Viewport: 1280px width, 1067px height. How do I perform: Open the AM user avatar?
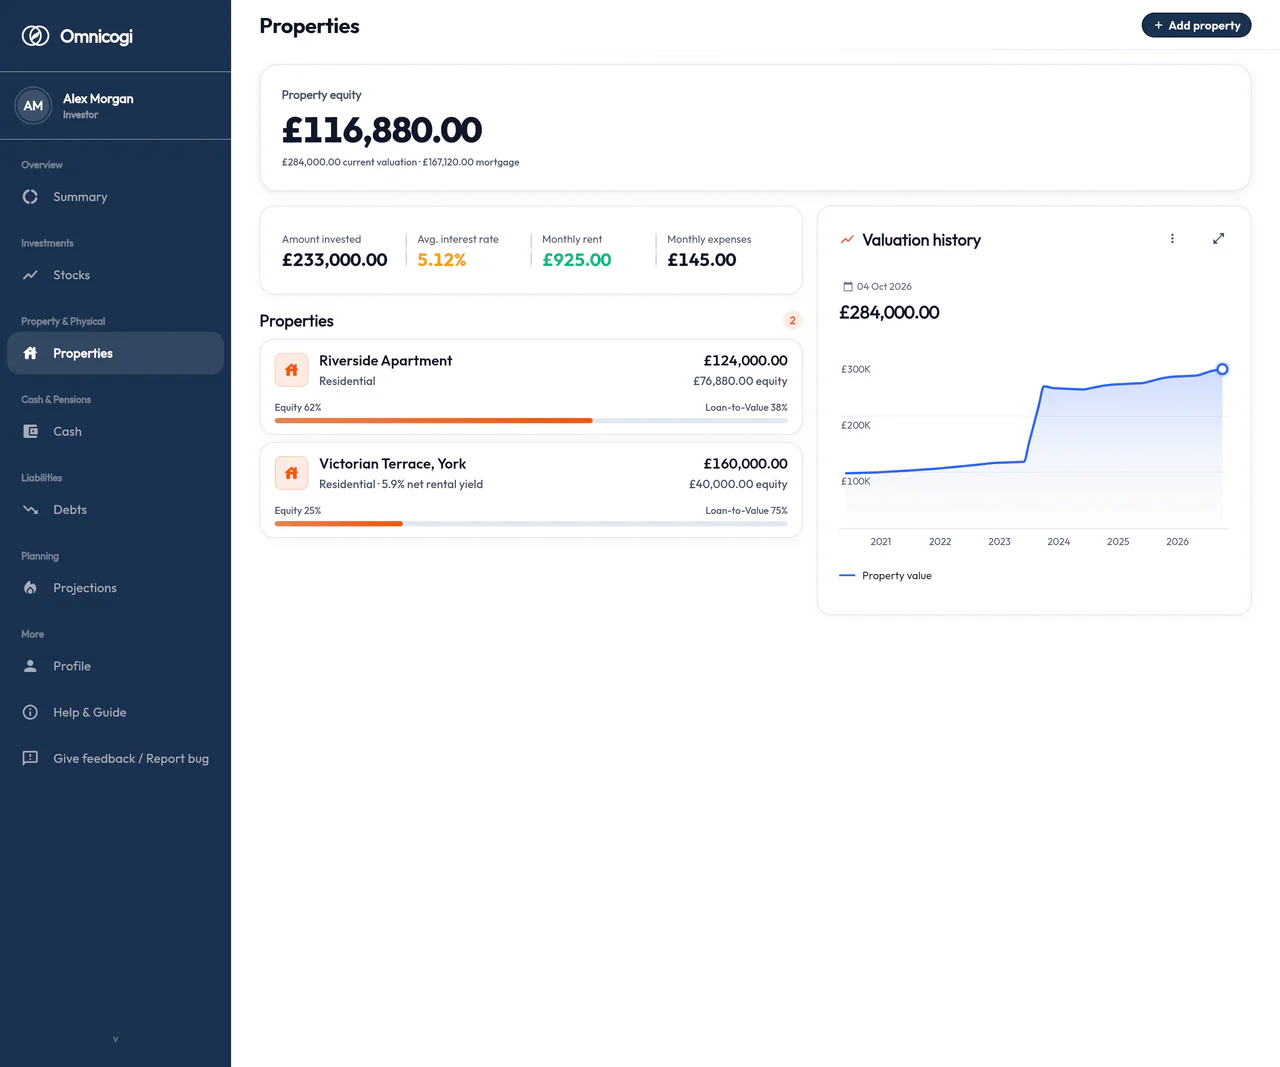33,105
